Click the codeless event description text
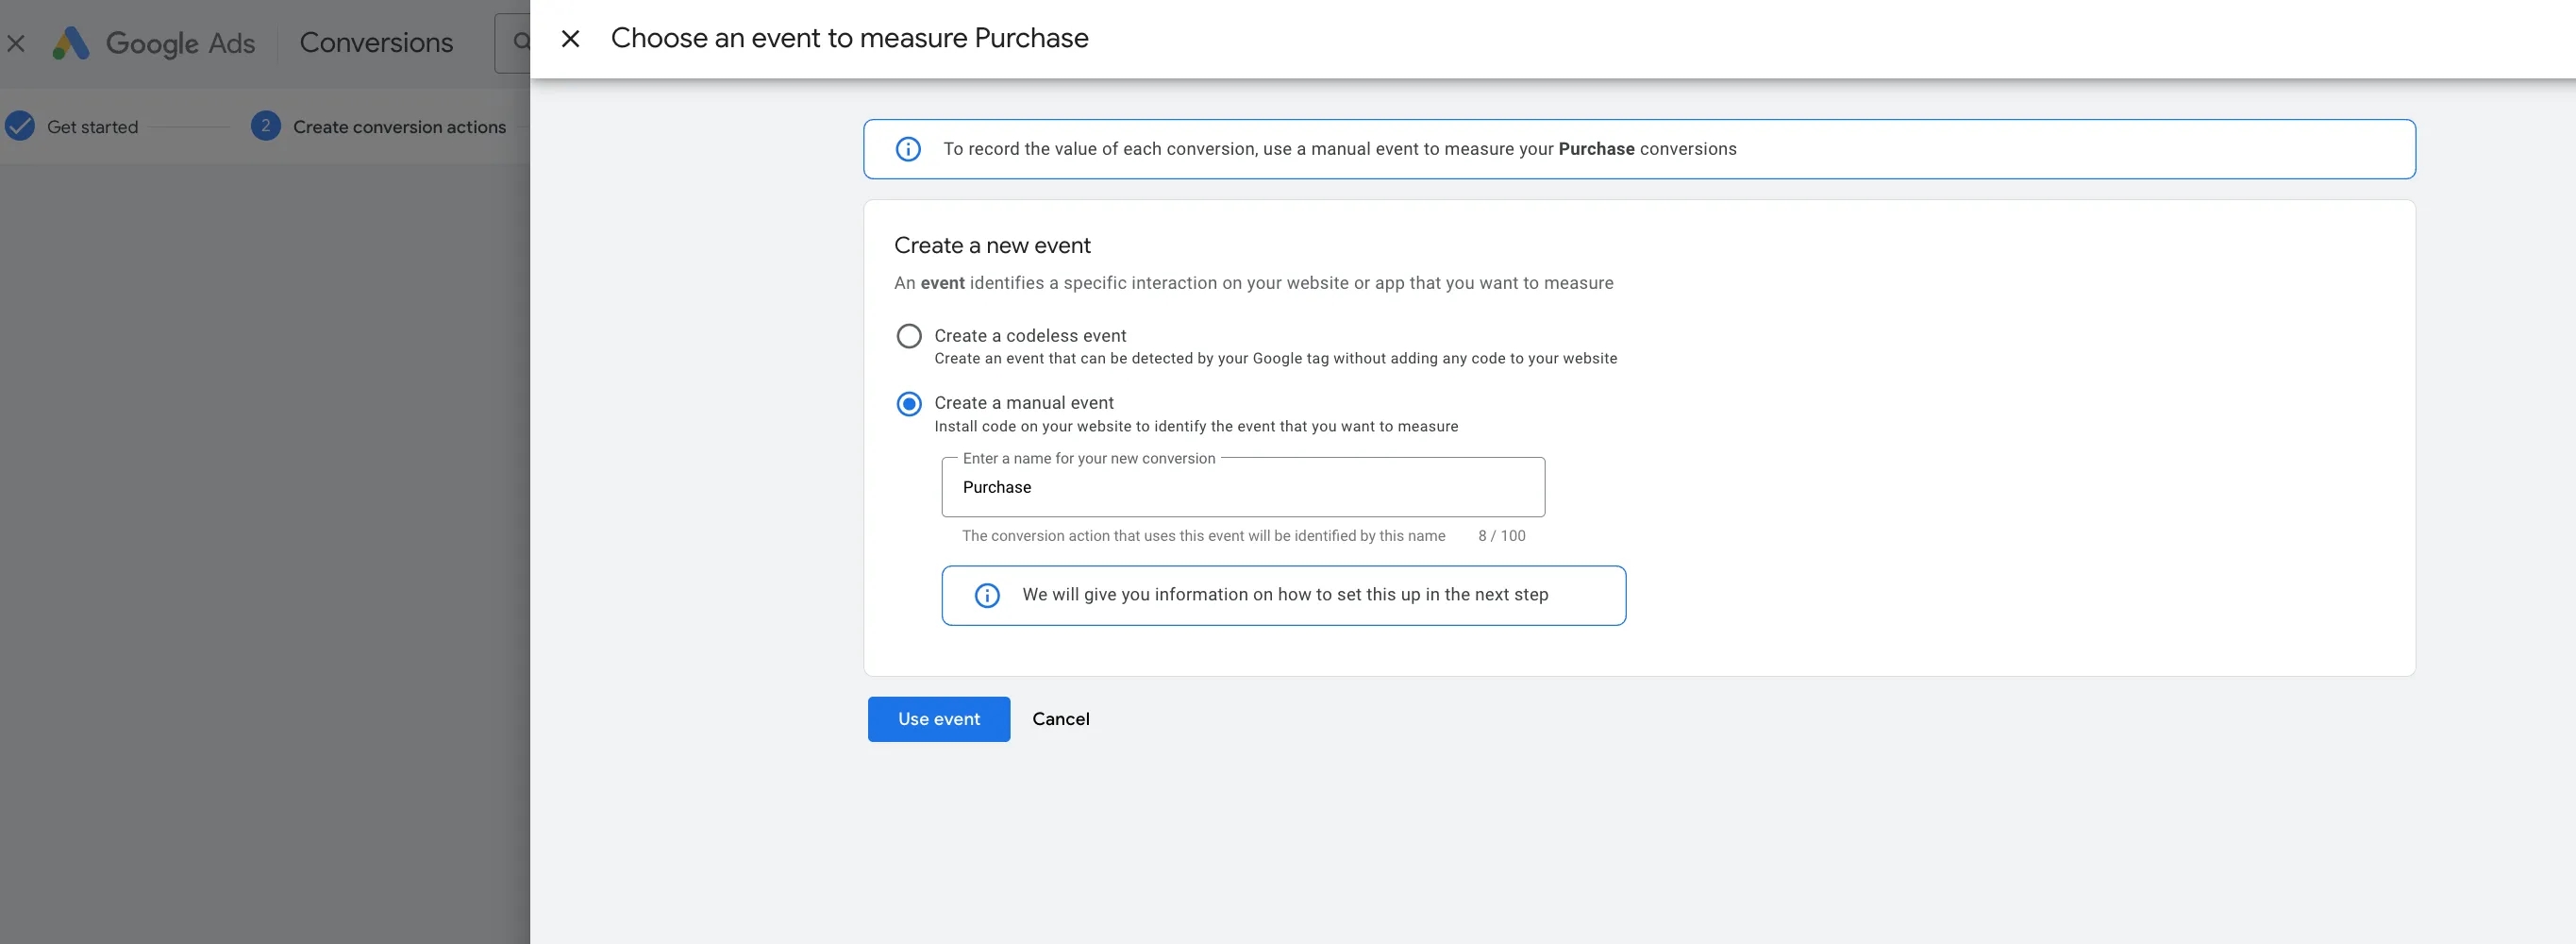This screenshot has width=2576, height=944. tap(1276, 358)
